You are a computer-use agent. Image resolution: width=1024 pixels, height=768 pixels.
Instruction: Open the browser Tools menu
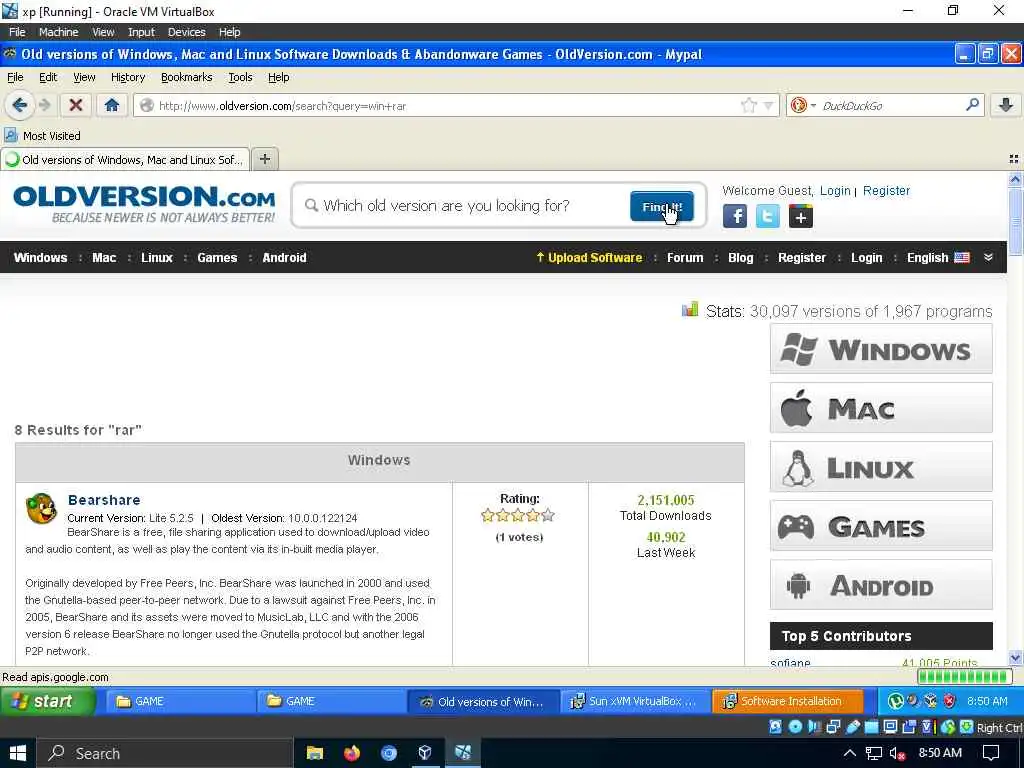[x=240, y=77]
